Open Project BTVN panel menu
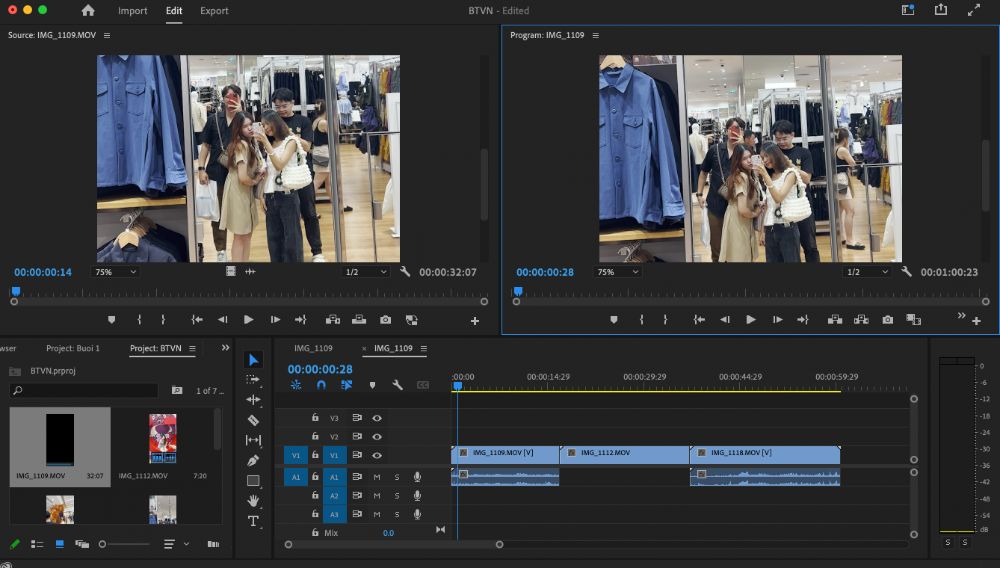 [x=192, y=348]
